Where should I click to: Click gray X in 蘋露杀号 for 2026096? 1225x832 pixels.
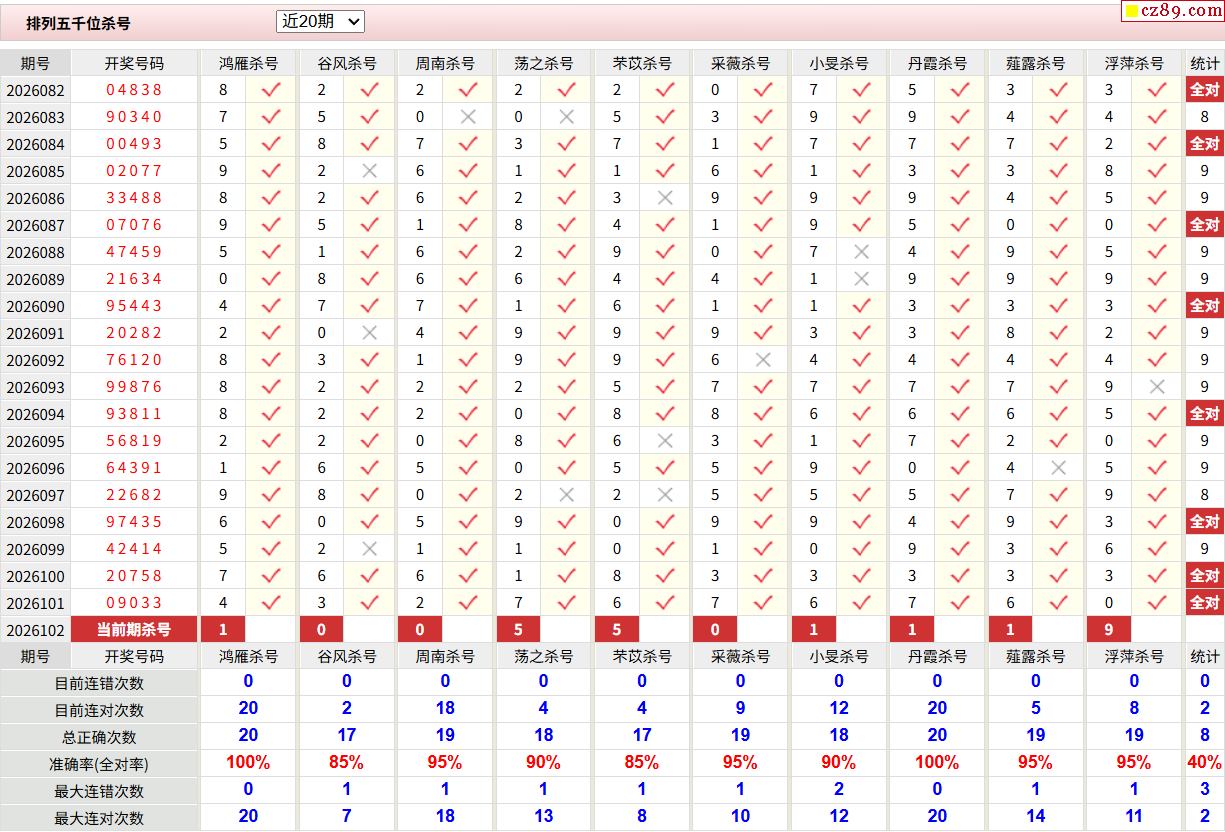[x=1059, y=468]
